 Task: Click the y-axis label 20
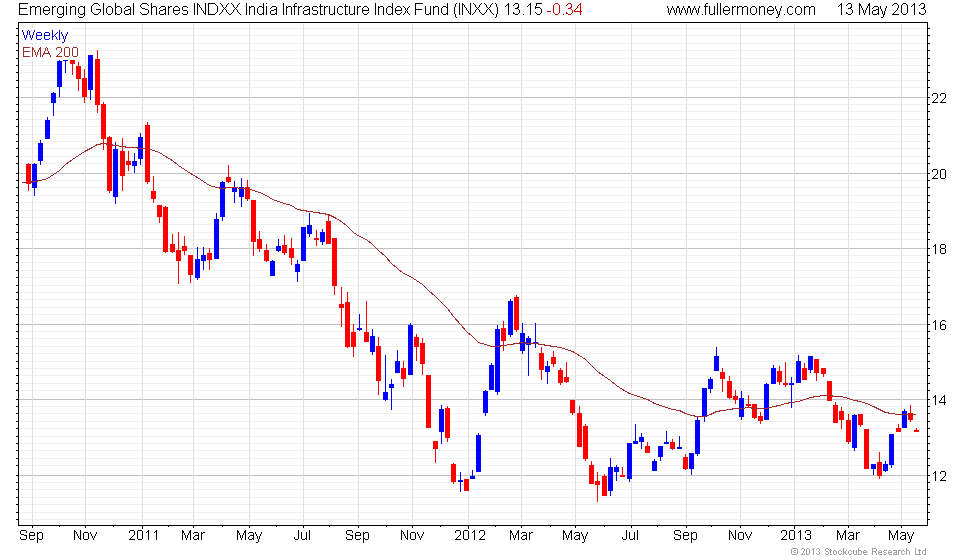coord(939,174)
